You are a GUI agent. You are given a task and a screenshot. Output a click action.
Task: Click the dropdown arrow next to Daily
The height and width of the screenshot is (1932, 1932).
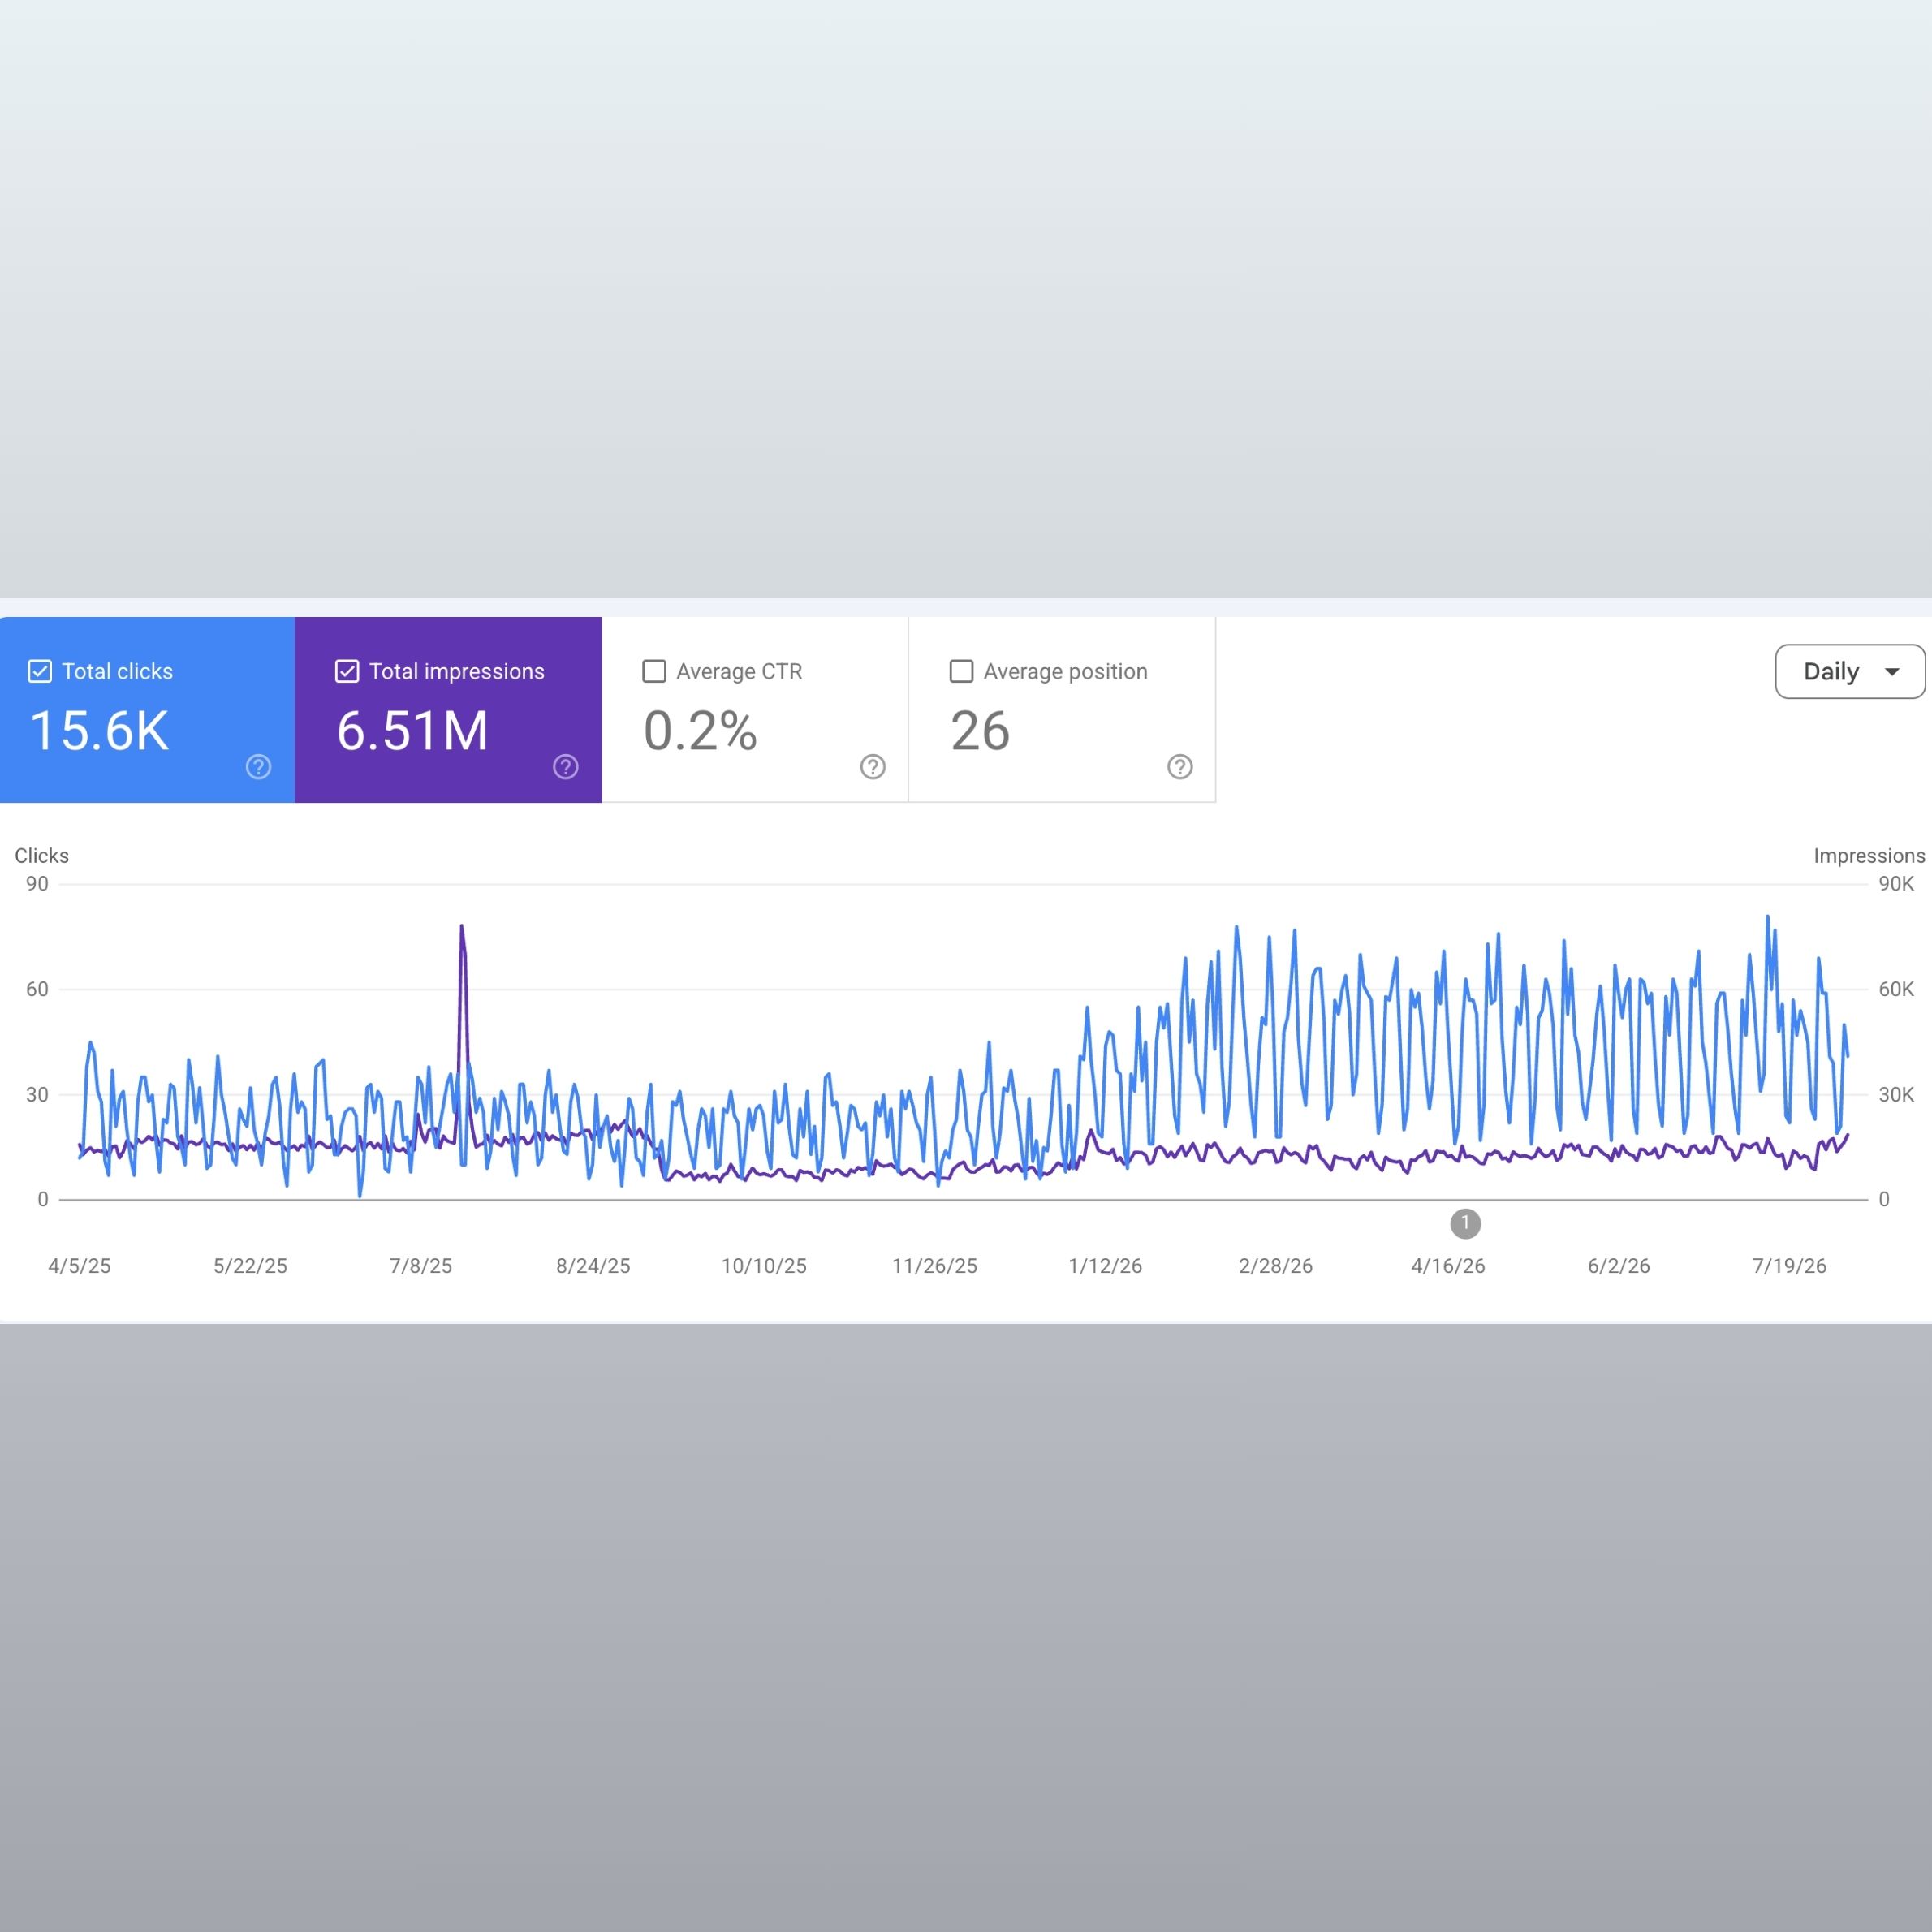pyautogui.click(x=1891, y=672)
